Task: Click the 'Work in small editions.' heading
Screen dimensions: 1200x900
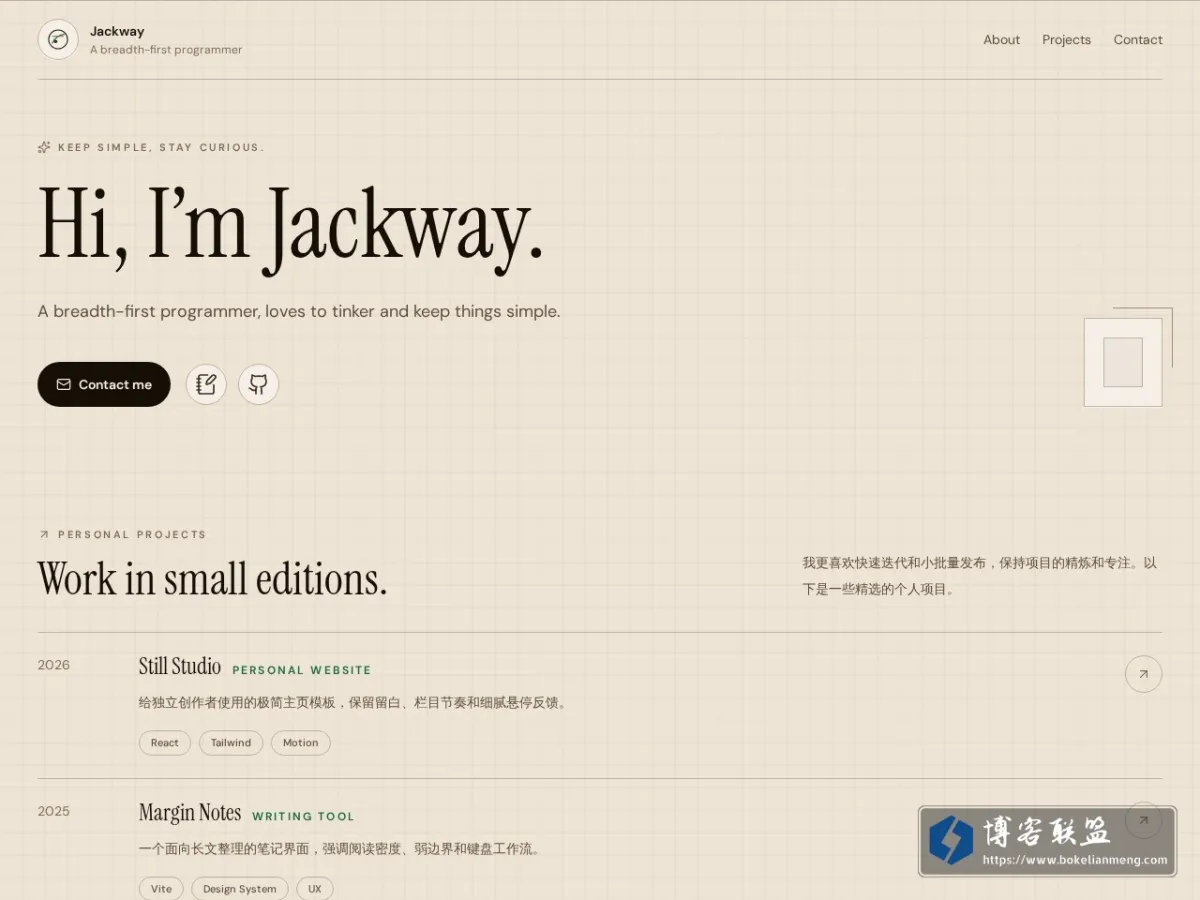Action: [212, 579]
